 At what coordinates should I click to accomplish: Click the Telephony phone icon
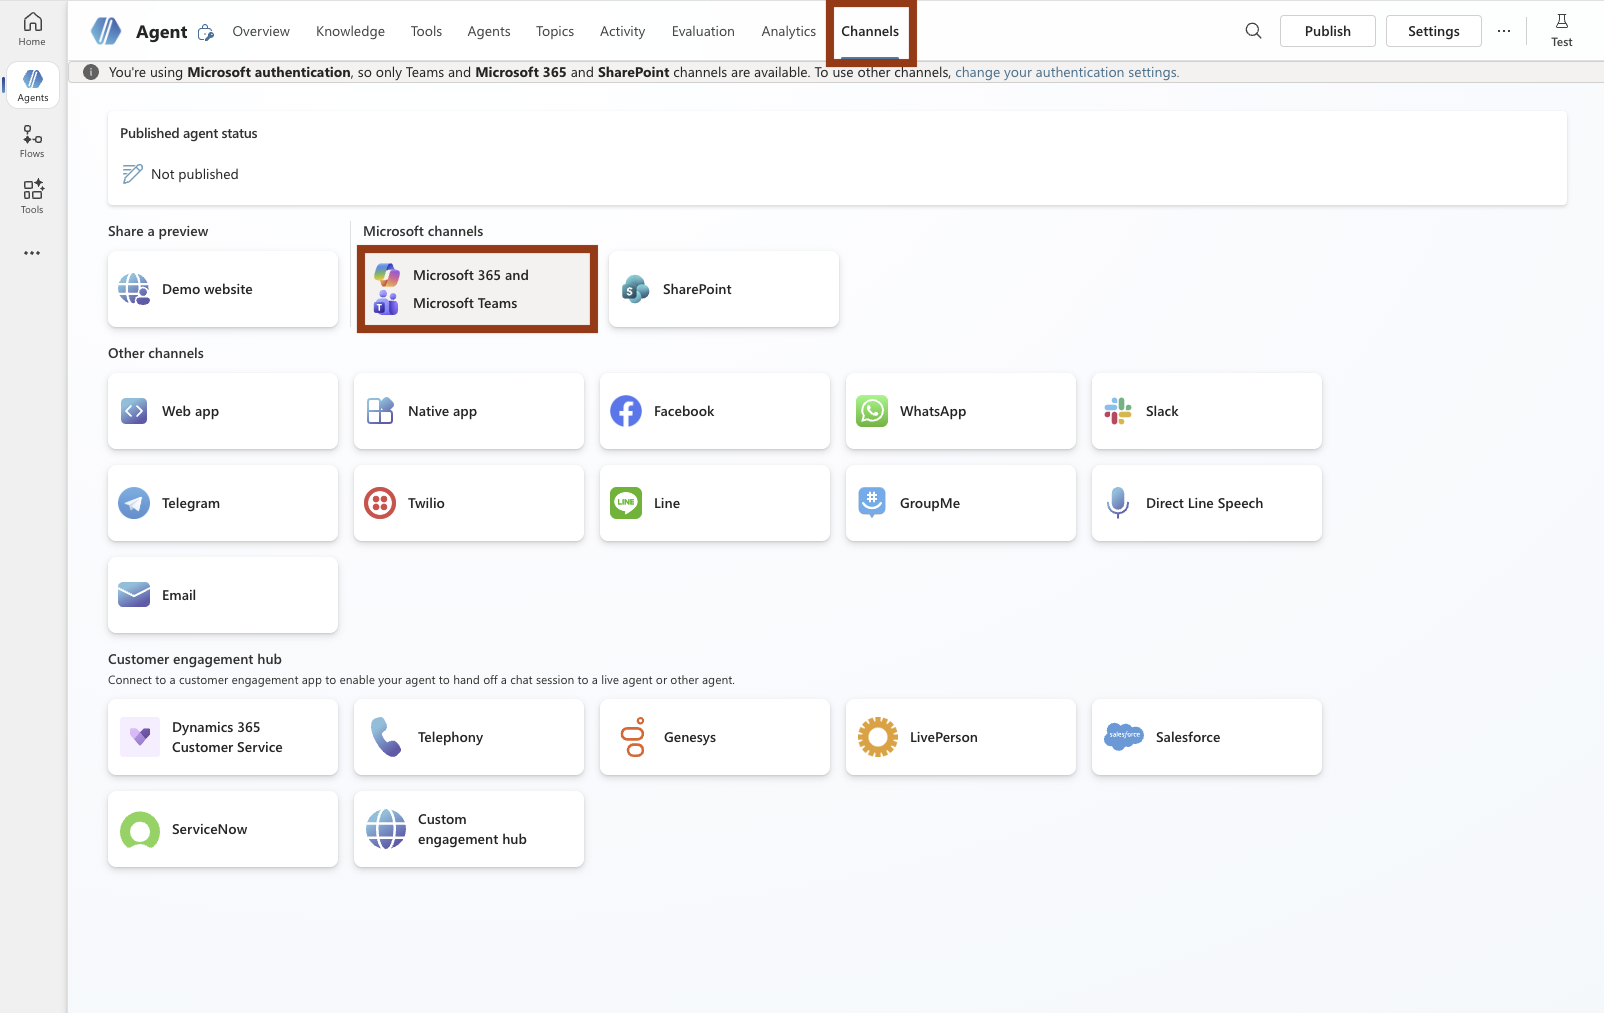(x=386, y=737)
